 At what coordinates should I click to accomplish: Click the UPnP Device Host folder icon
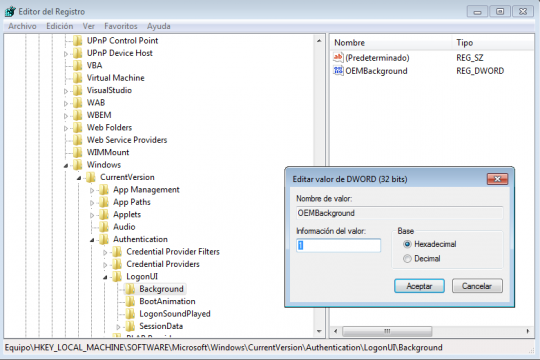tap(78, 53)
